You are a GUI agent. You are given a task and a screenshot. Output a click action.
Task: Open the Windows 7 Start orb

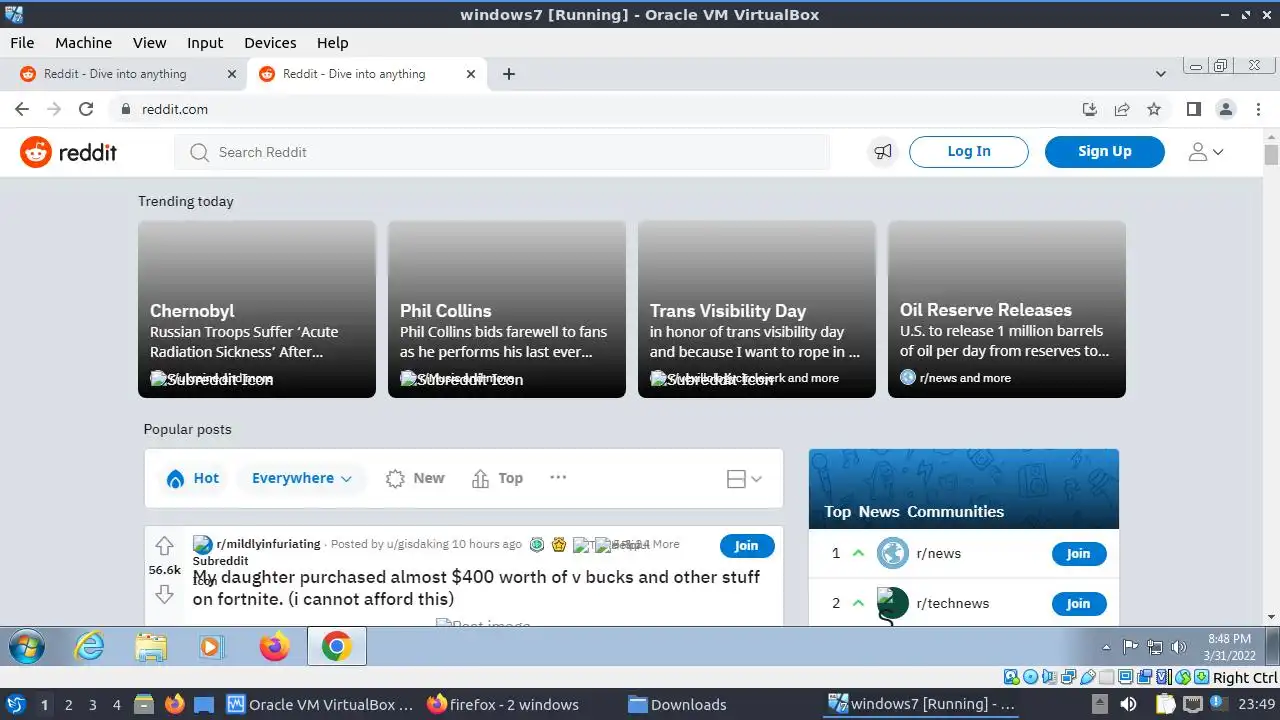point(26,647)
